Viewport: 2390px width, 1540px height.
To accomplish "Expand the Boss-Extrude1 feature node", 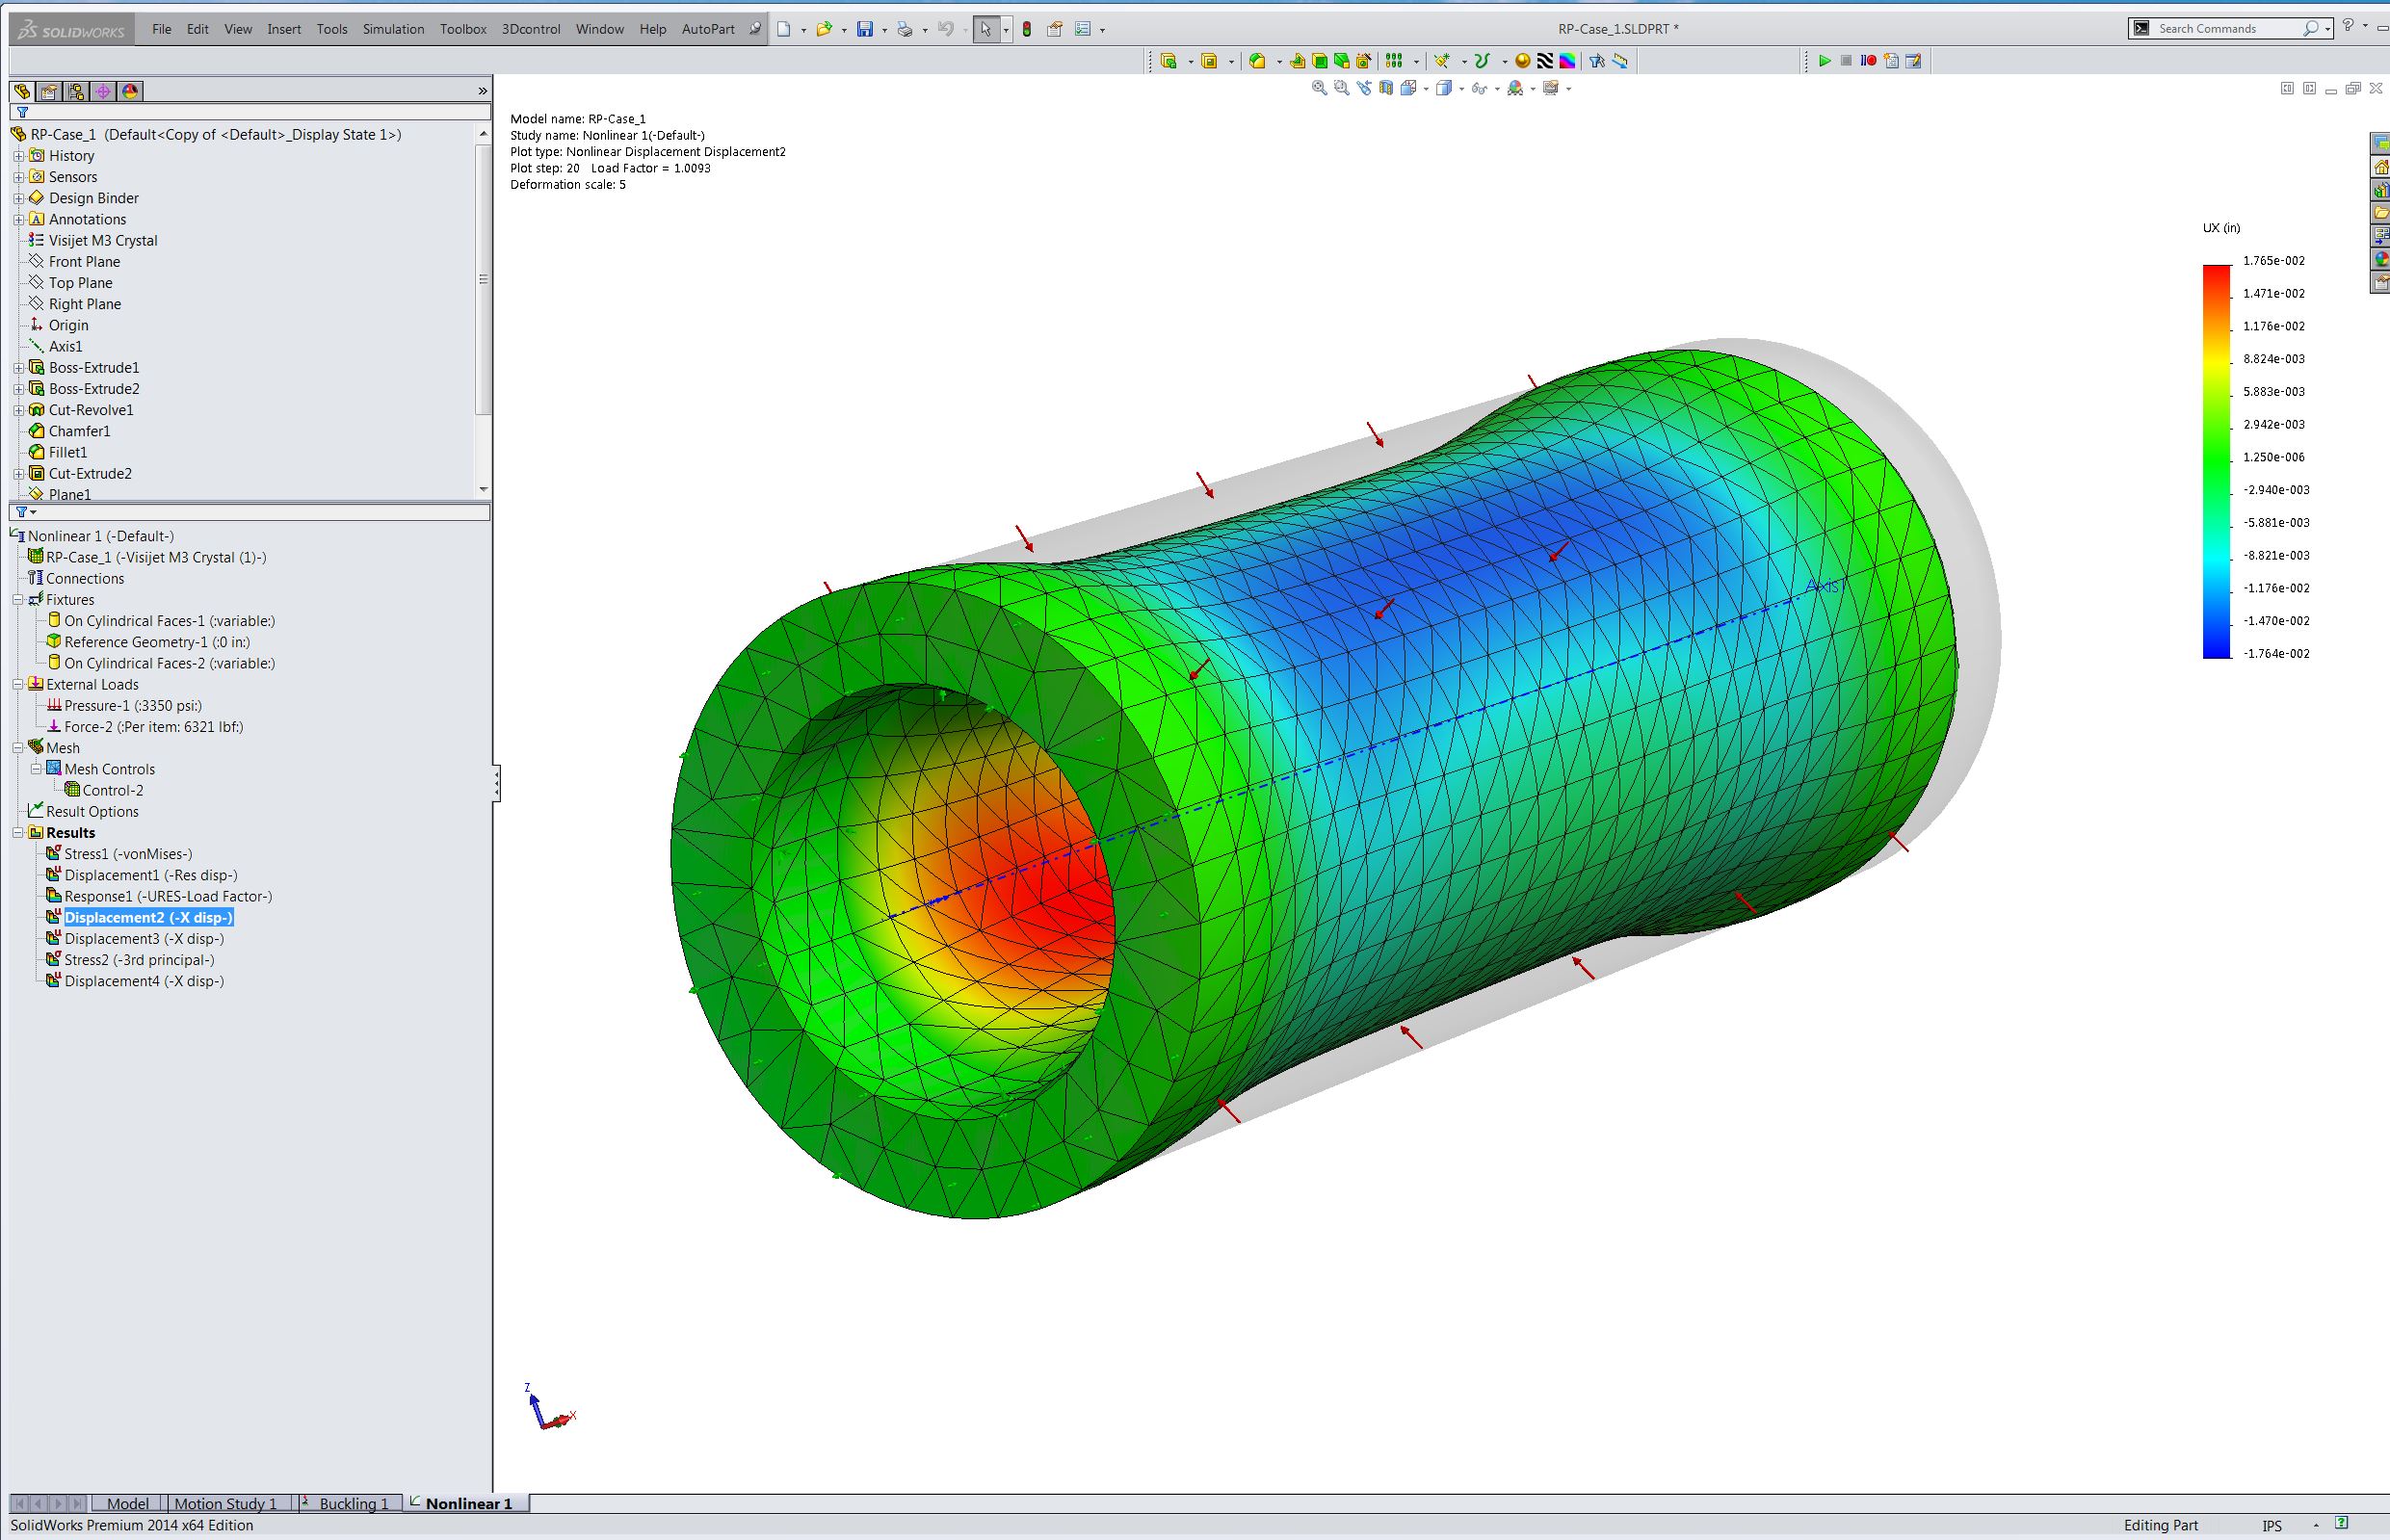I will click(18, 368).
